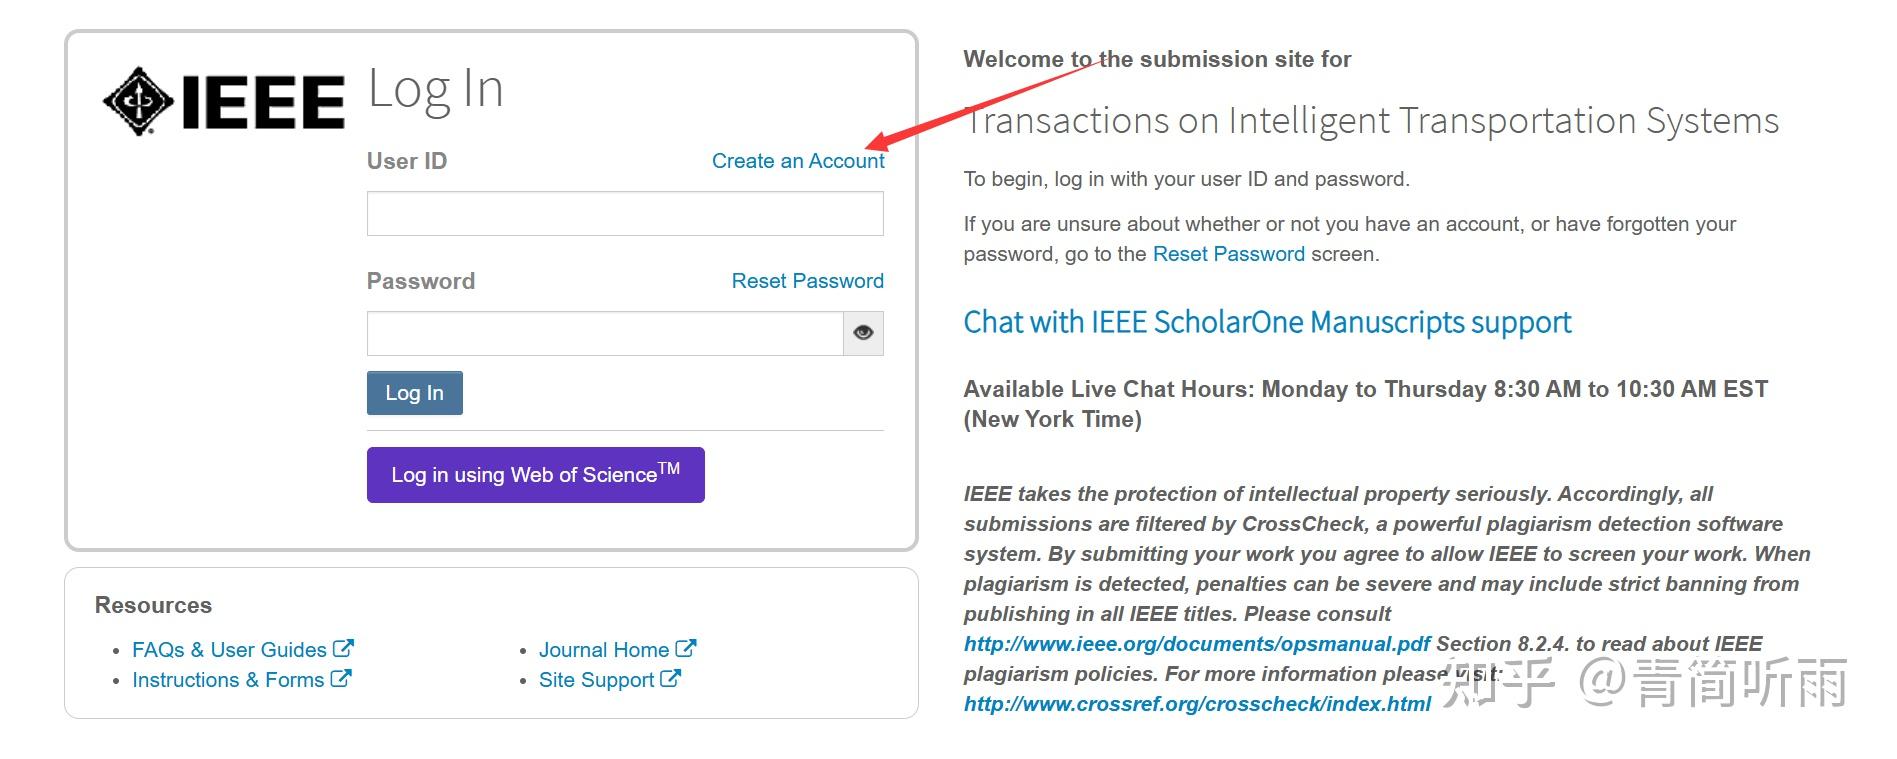Open FAQs & User Guides resource
1897x759 pixels.
229,650
